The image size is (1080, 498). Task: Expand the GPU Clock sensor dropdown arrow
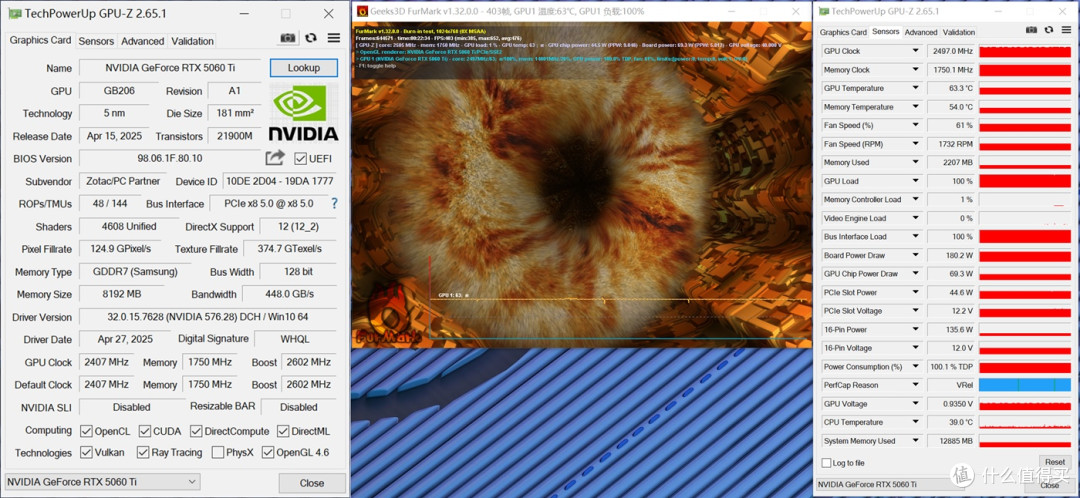(x=915, y=51)
